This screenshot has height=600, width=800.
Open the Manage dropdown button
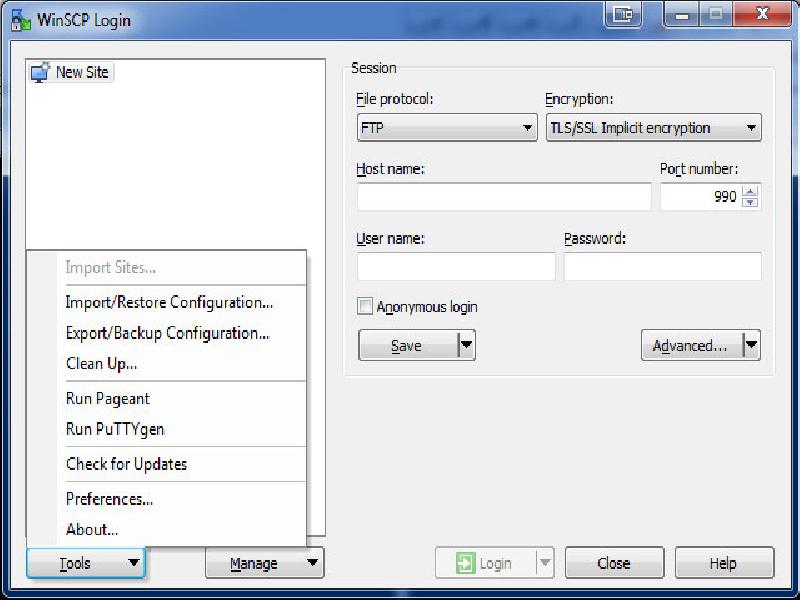(264, 563)
